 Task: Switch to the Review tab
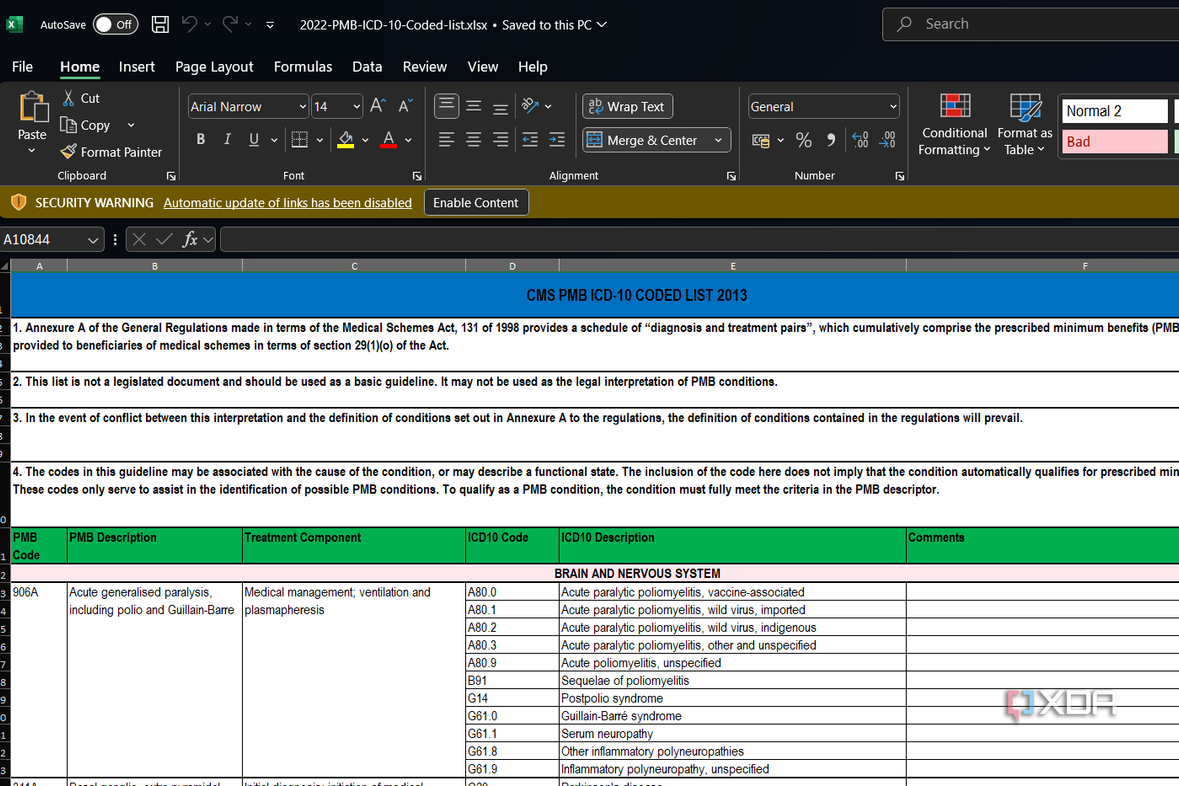click(x=425, y=66)
